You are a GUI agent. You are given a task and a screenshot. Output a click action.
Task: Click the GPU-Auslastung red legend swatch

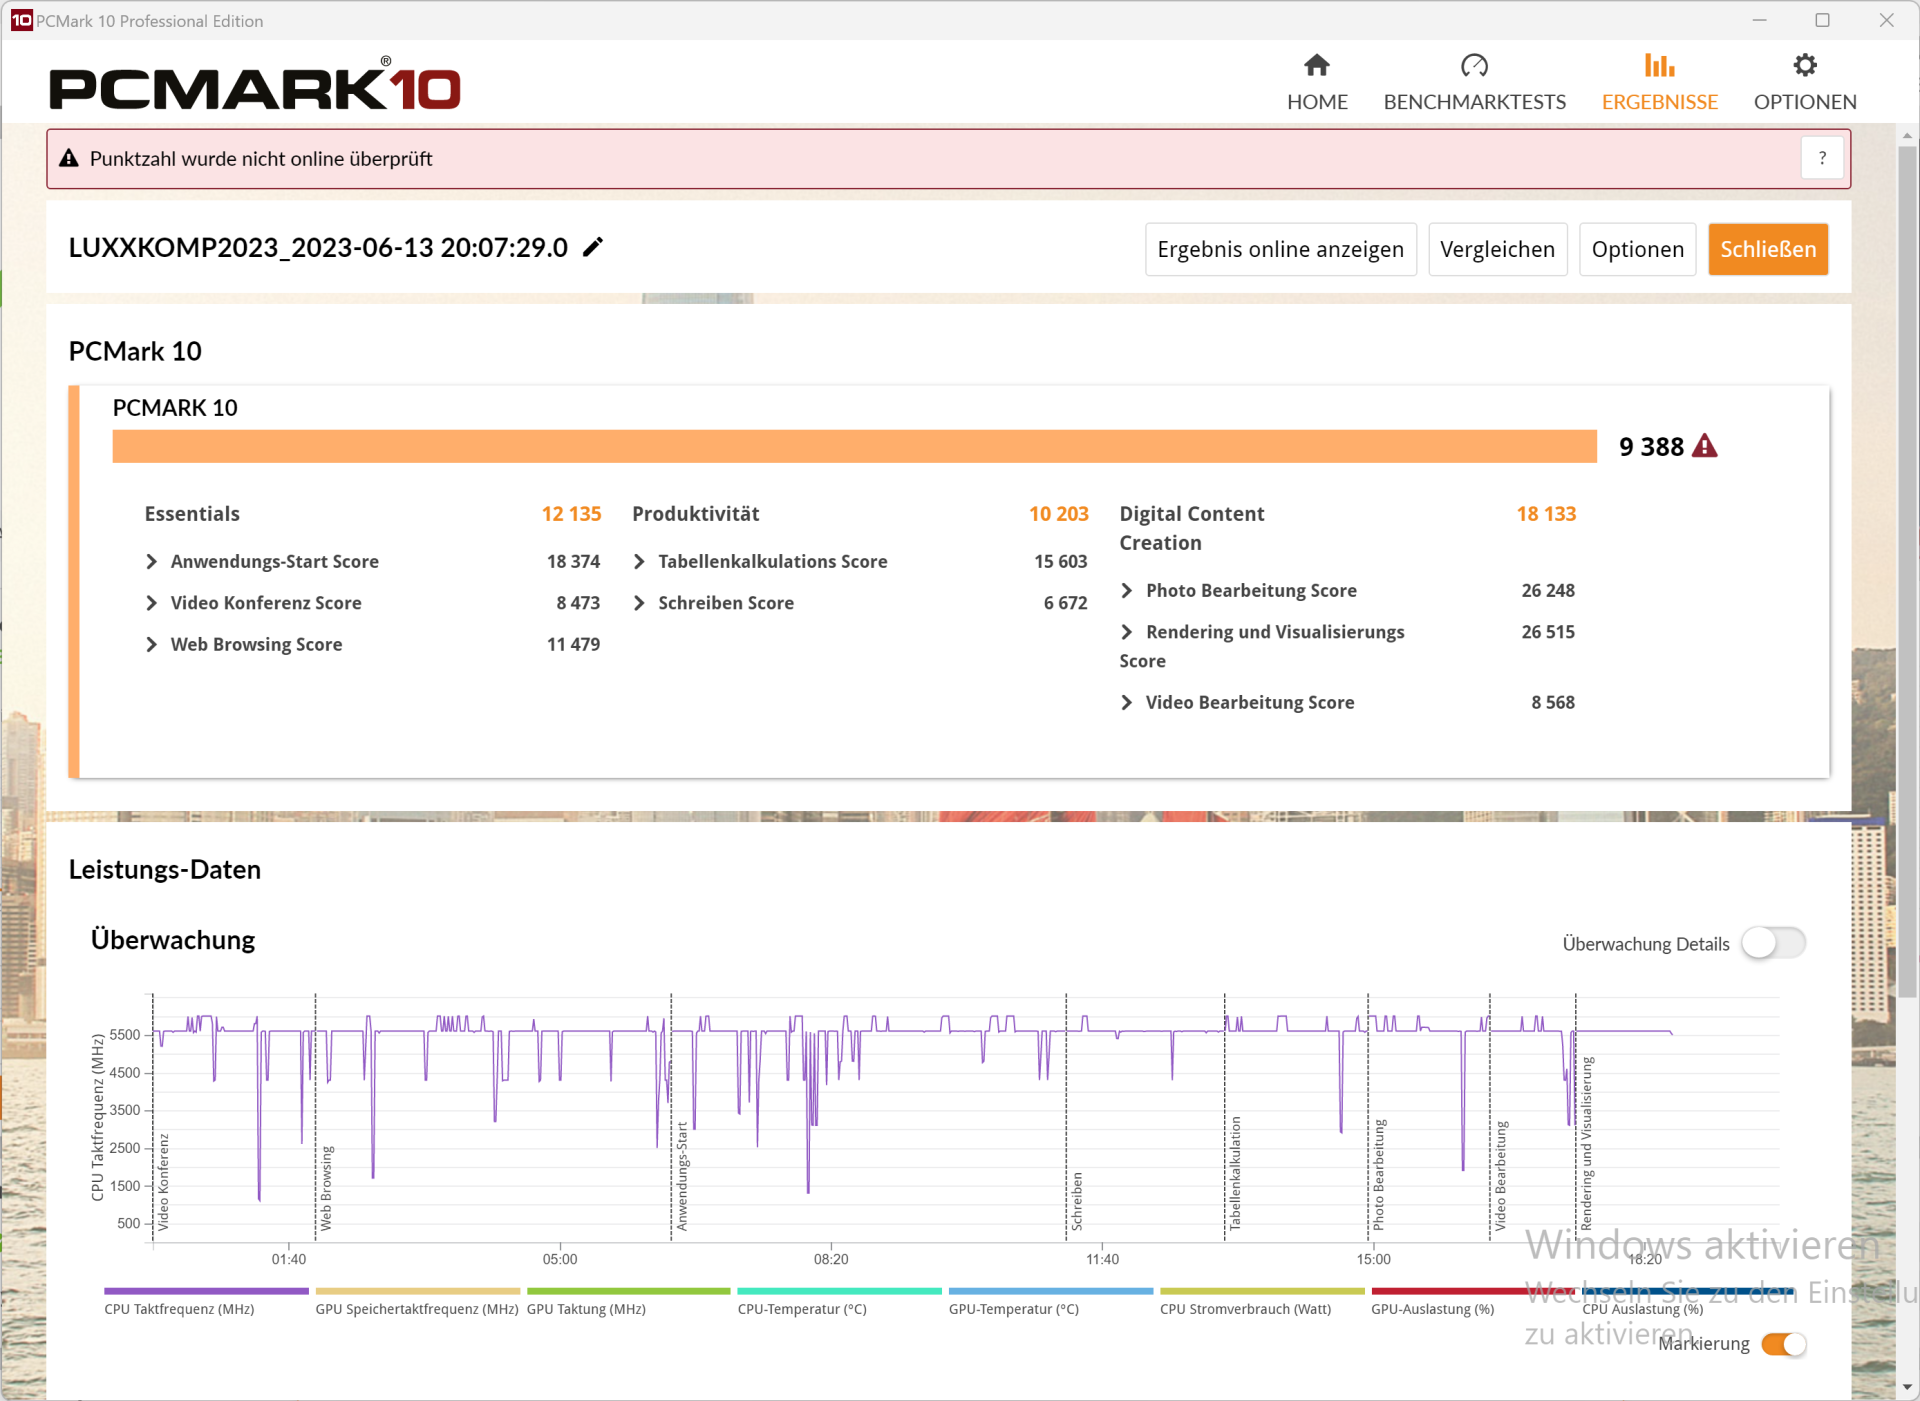coord(1472,1291)
